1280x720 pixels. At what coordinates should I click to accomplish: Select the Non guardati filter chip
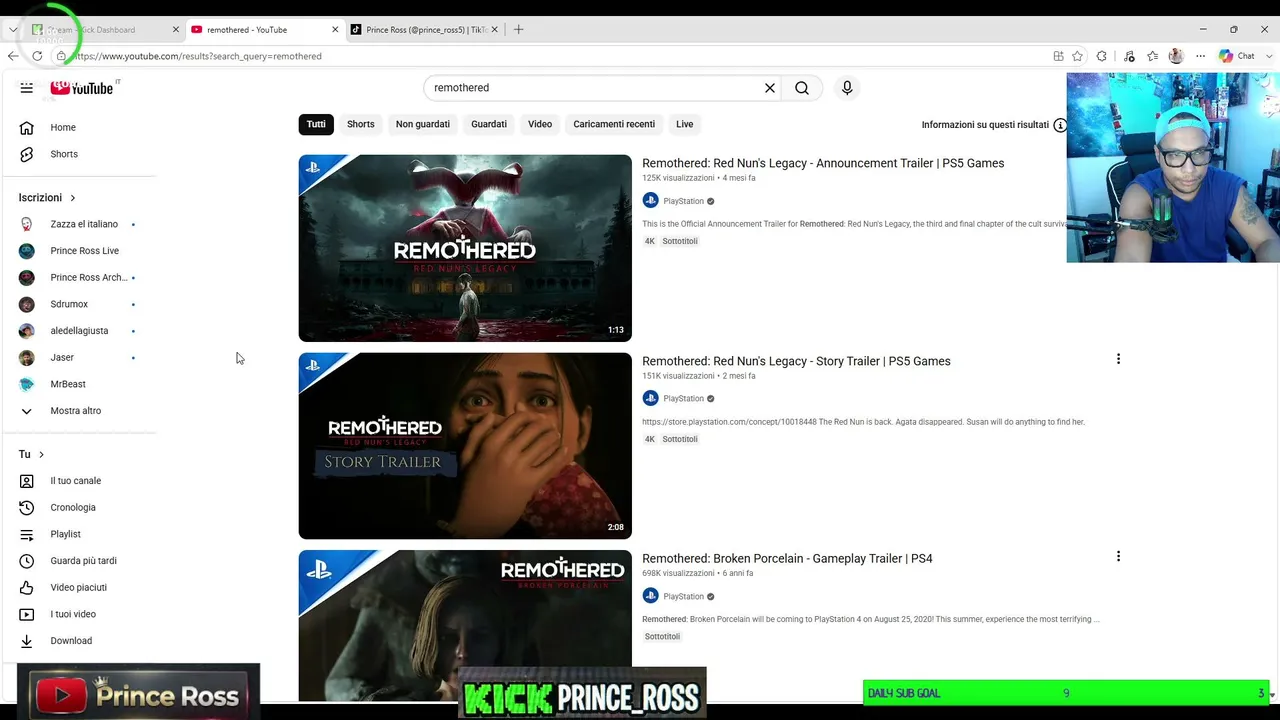[x=423, y=124]
